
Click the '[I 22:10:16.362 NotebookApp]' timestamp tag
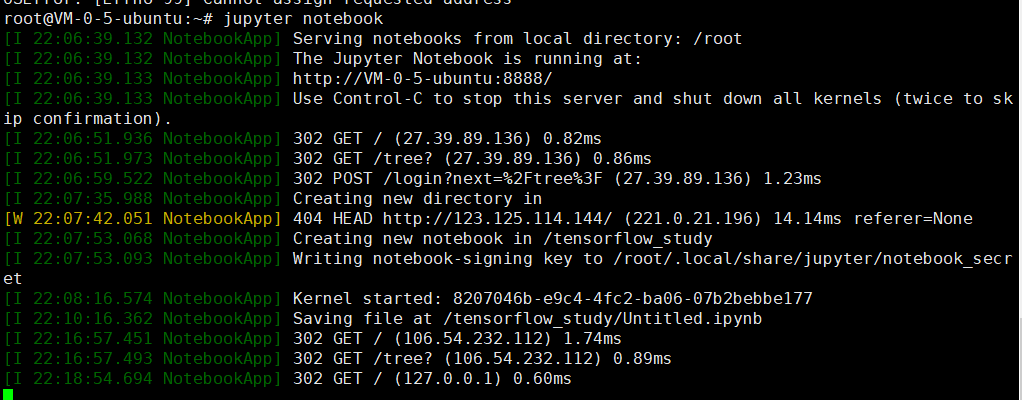pos(143,319)
